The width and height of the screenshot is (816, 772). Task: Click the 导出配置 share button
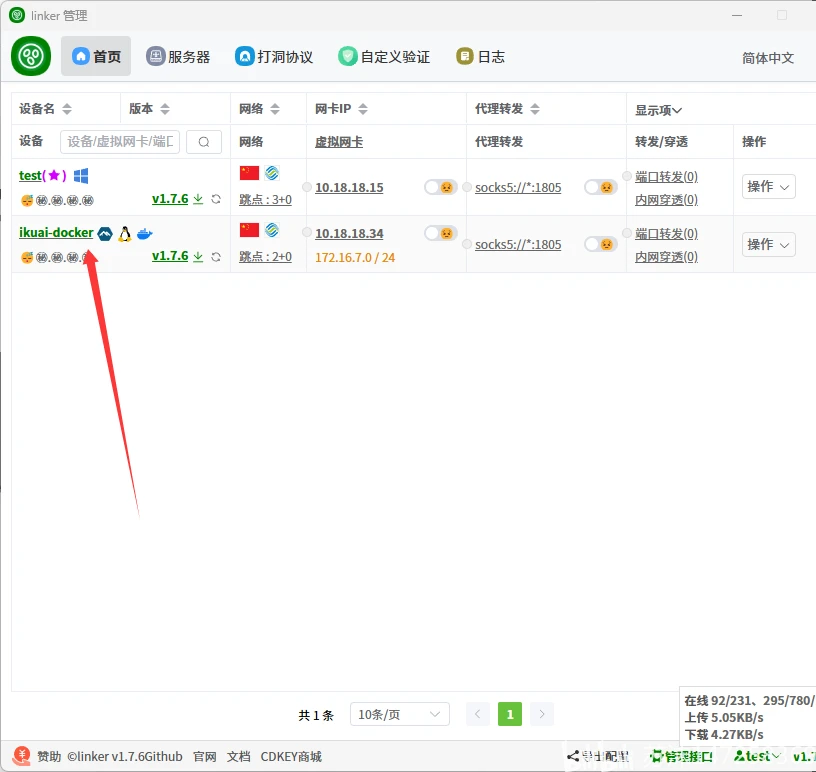point(598,756)
